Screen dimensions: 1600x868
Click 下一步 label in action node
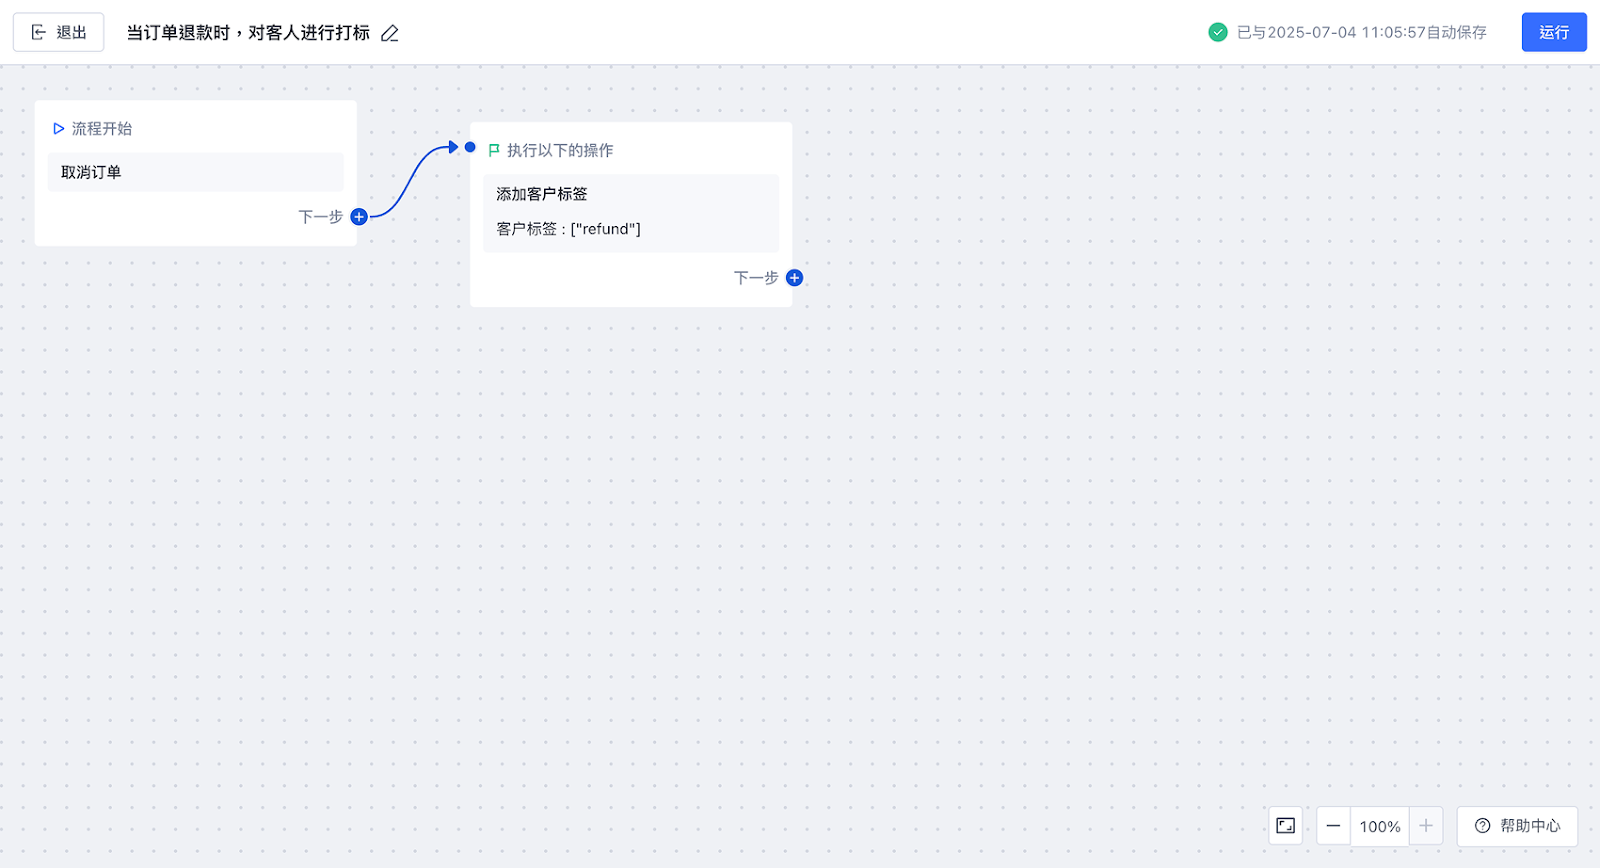pyautogui.click(x=756, y=278)
